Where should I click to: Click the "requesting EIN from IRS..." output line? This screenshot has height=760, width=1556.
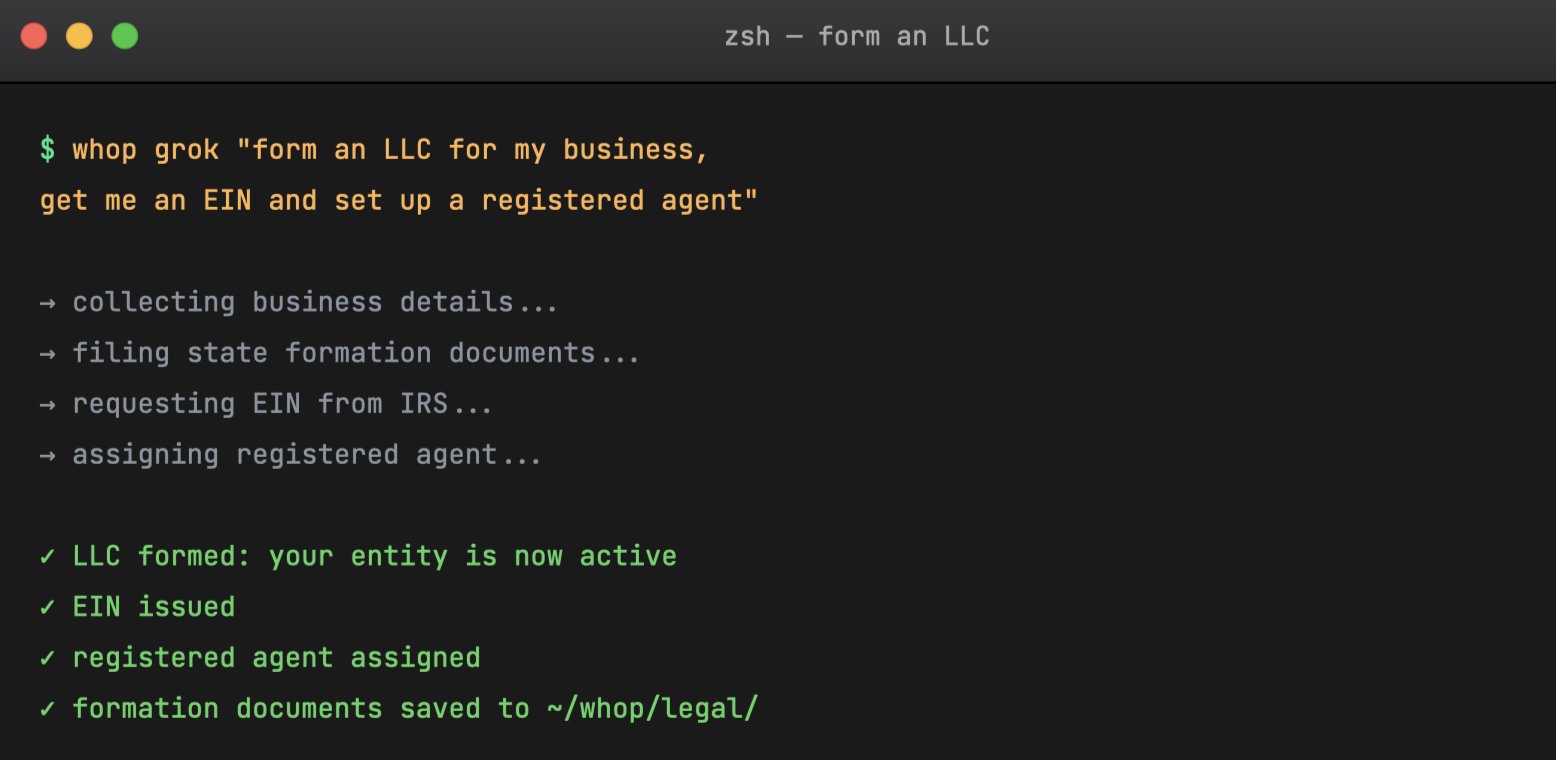(283, 404)
